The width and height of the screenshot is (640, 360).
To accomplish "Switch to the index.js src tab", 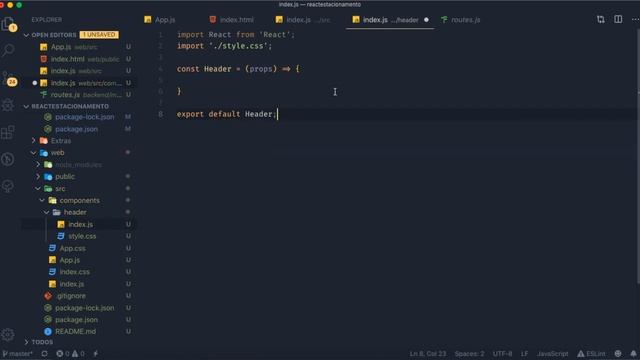I will pos(303,20).
